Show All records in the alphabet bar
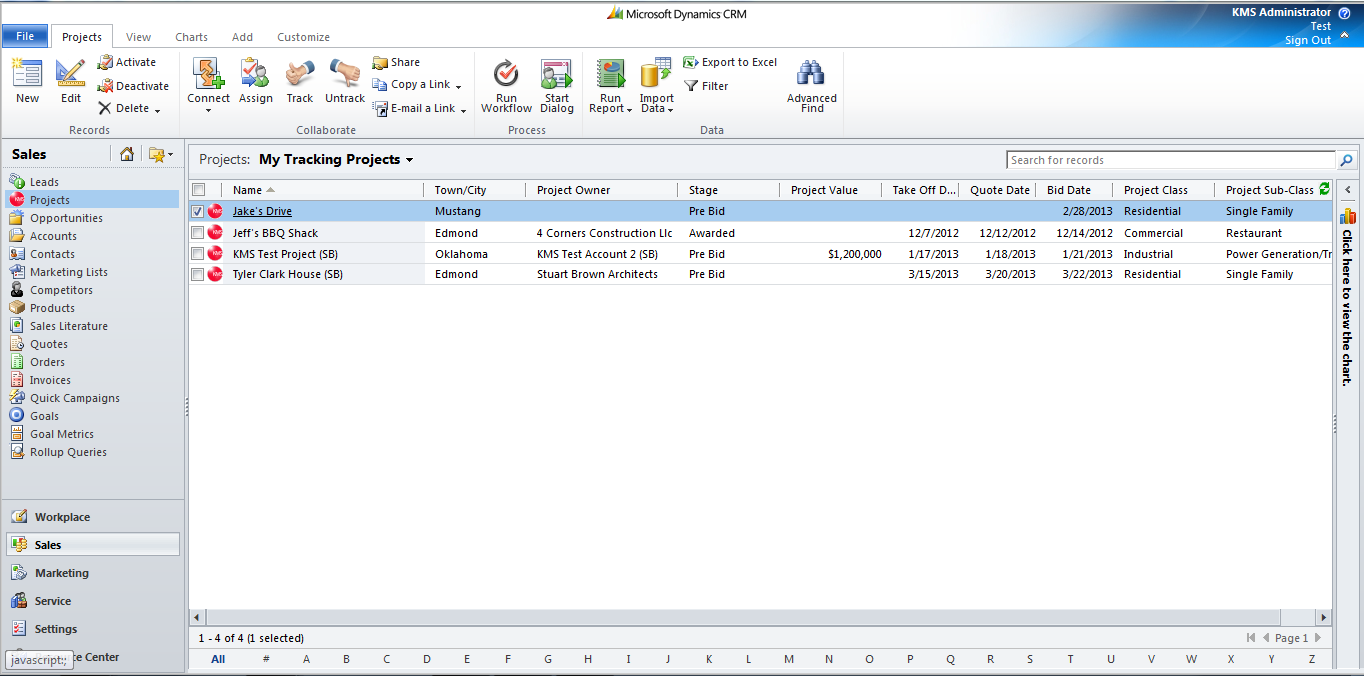The height and width of the screenshot is (676, 1364). pos(218,659)
